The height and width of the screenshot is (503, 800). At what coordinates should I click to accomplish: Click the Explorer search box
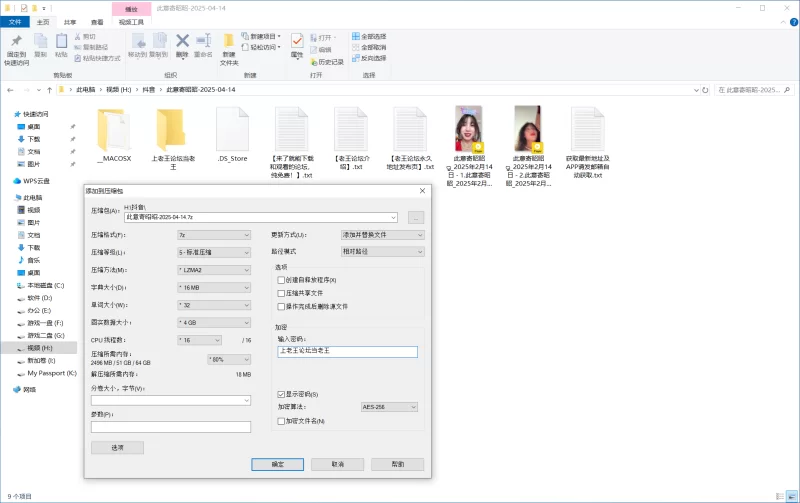[x=754, y=90]
